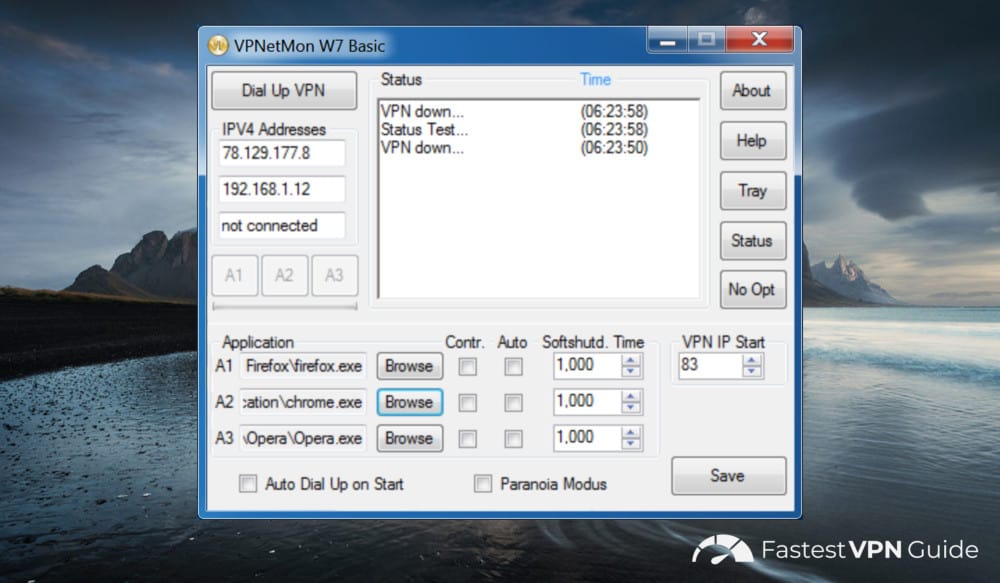Click the progress bar under A1-A3 buttons

pos(284,307)
